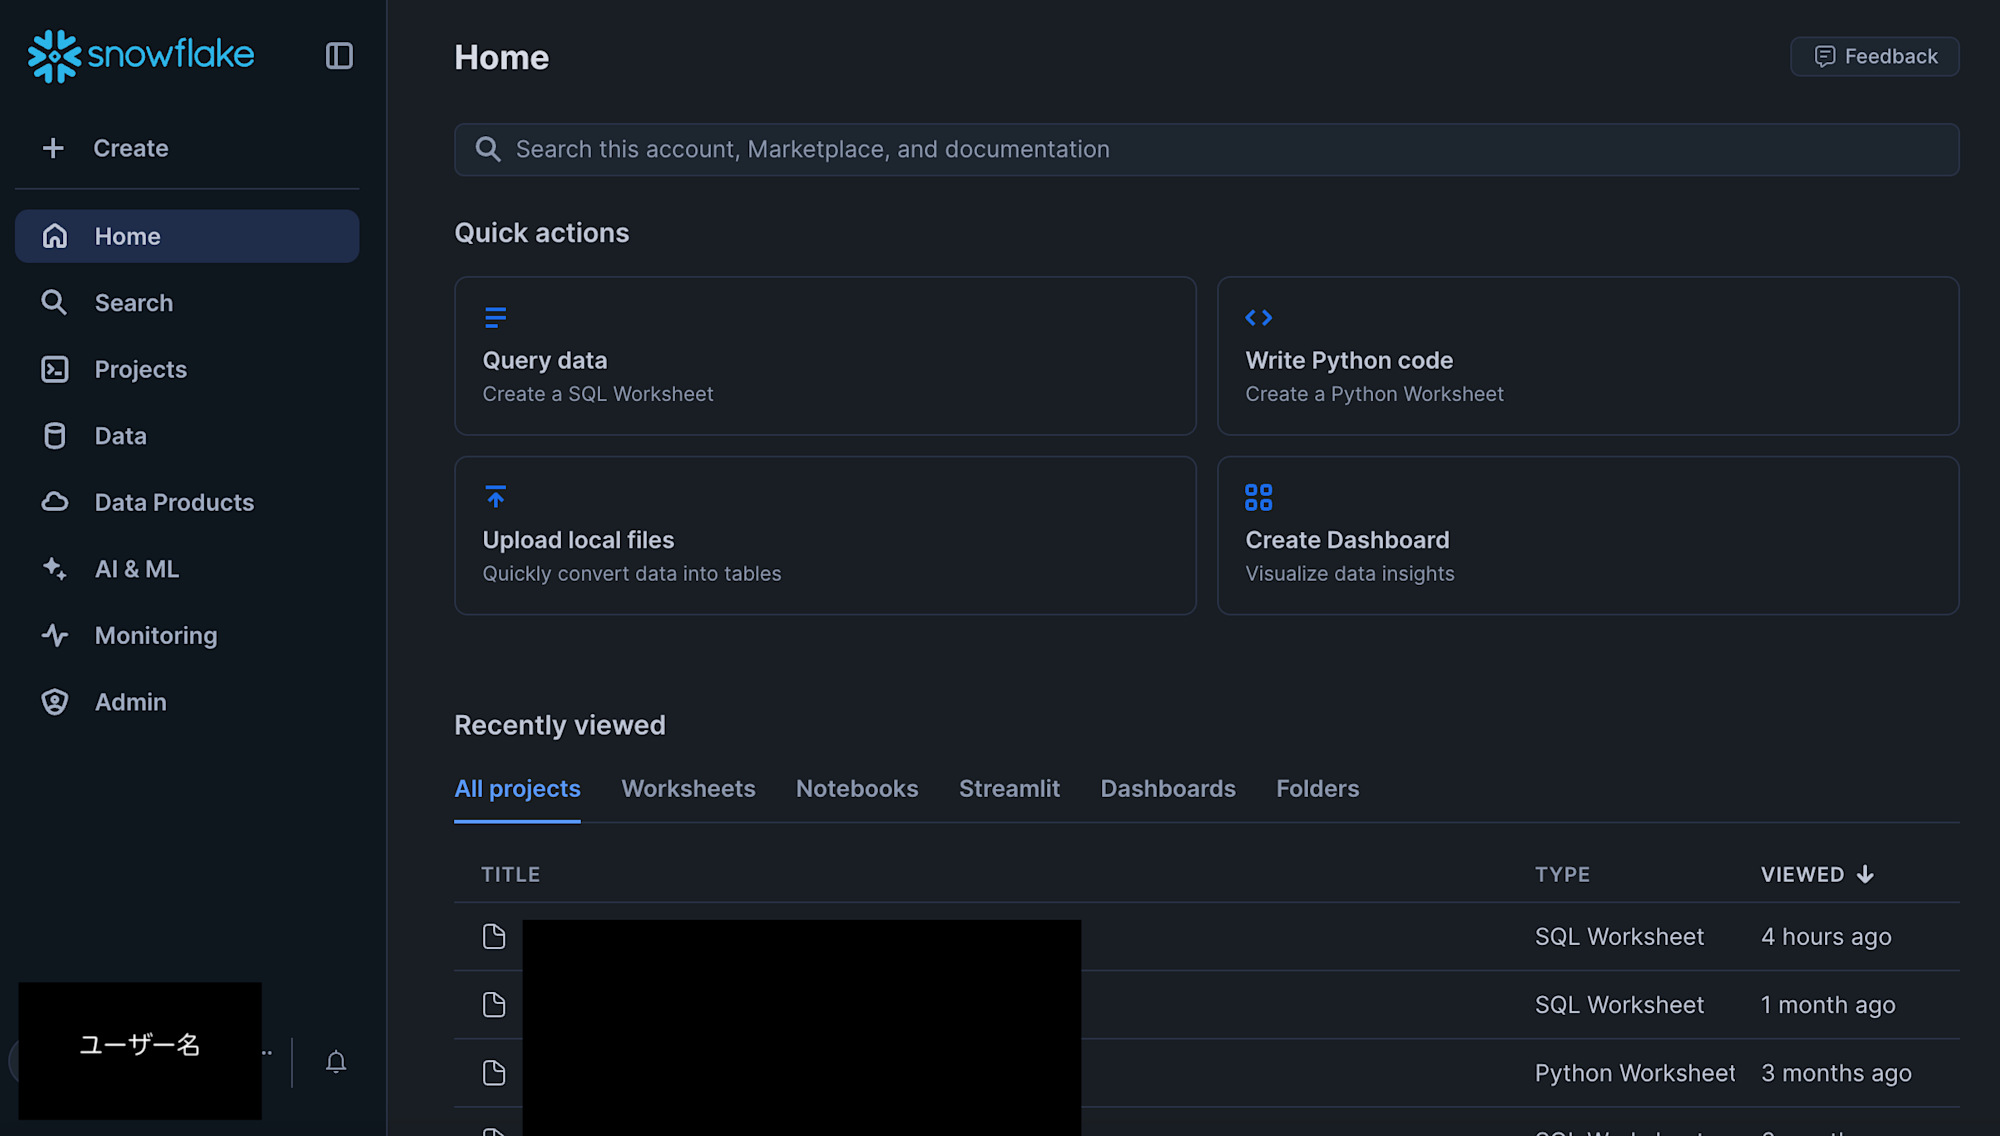Collapse the sidebar with the panel icon

click(339, 56)
